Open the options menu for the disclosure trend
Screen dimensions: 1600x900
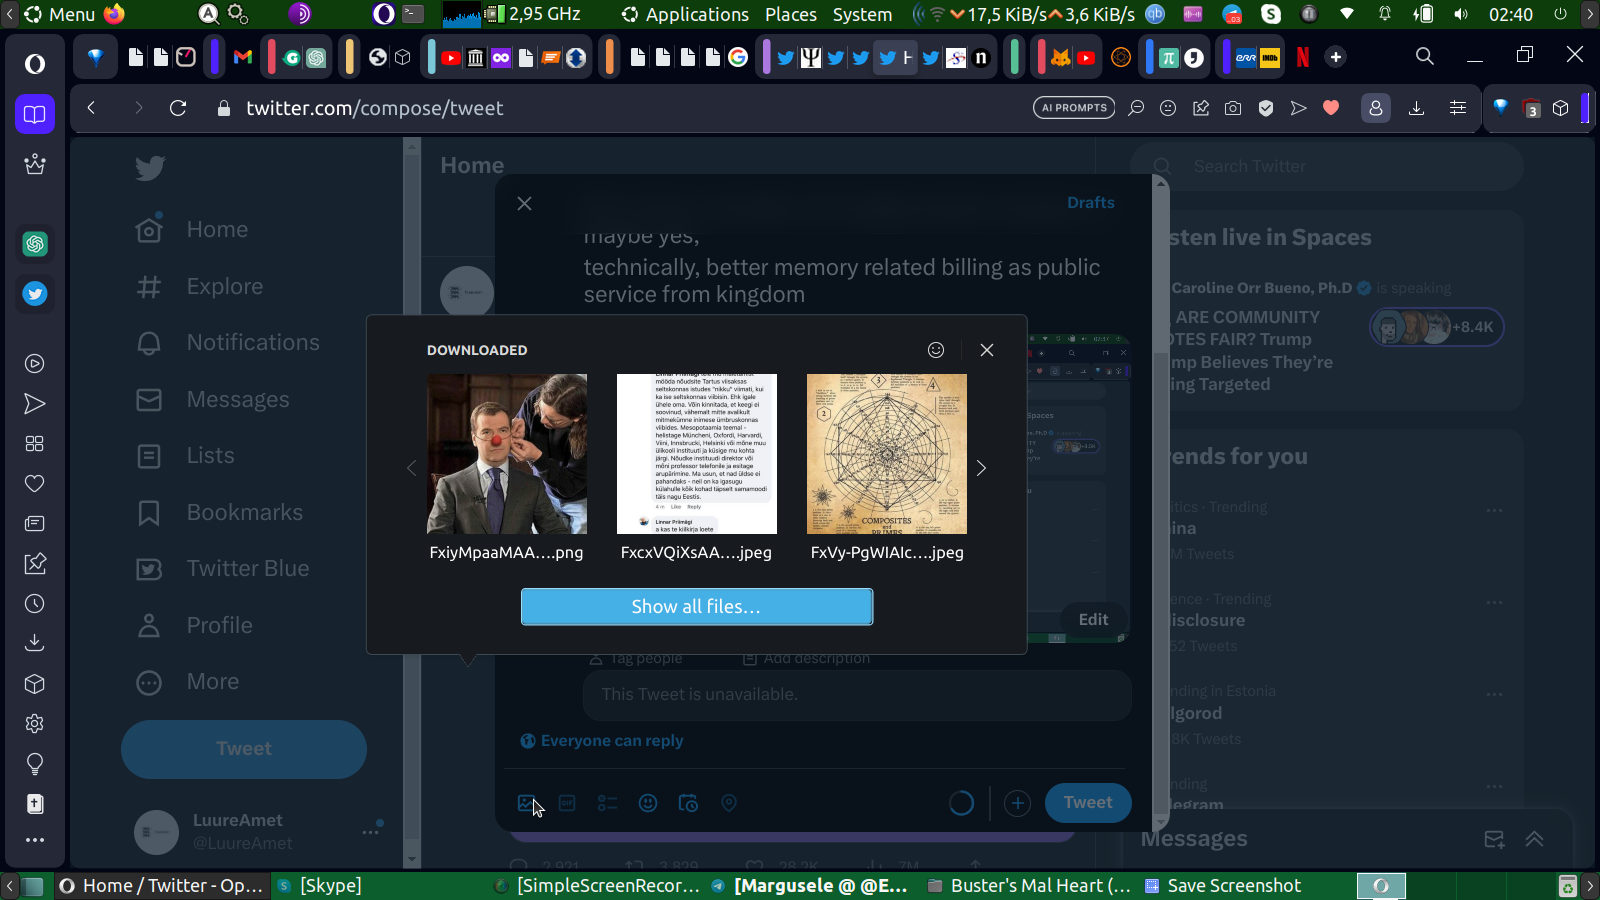pyautogui.click(x=1494, y=603)
